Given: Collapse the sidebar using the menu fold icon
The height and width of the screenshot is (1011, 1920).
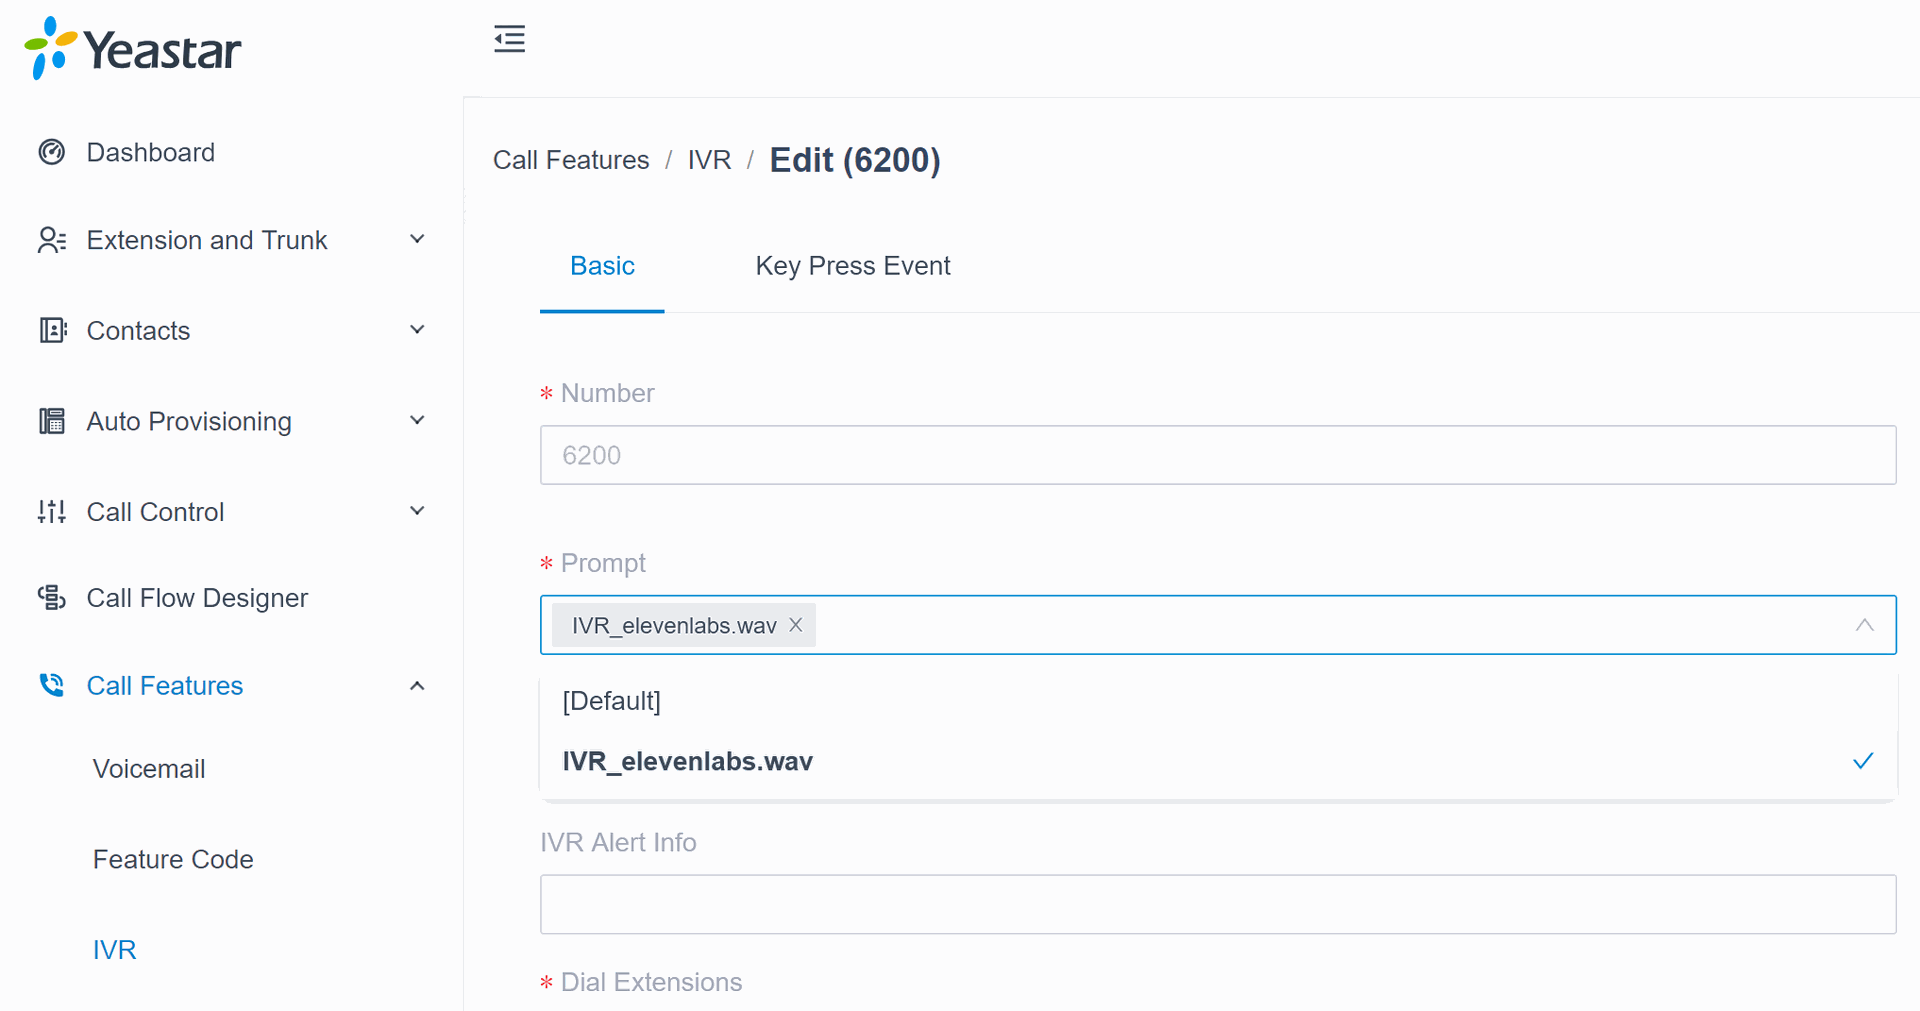Looking at the screenshot, I should tap(509, 39).
